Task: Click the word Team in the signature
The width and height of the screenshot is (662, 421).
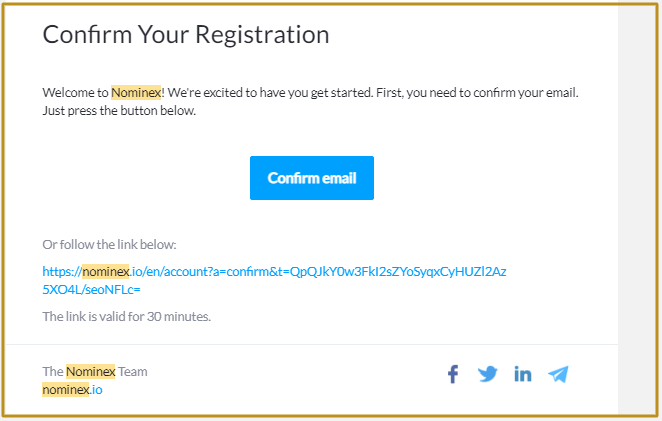Action: (x=133, y=371)
